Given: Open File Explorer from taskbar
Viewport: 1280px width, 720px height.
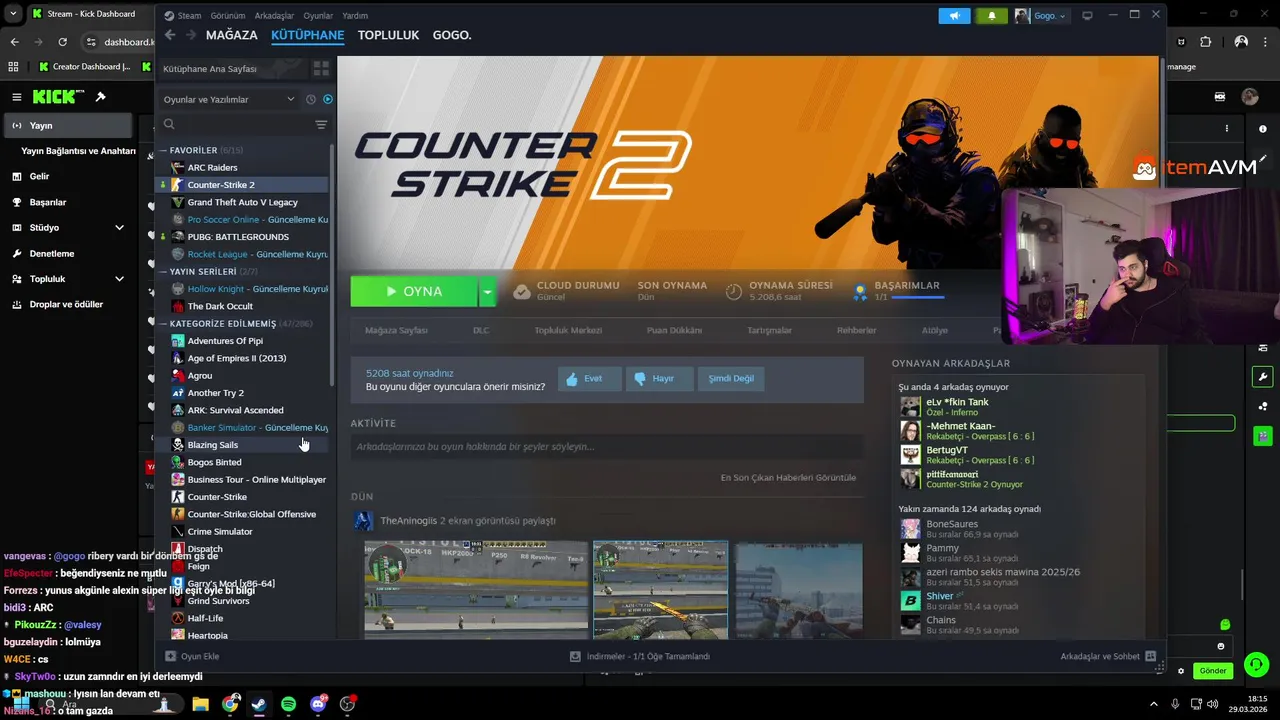Looking at the screenshot, I should point(200,704).
